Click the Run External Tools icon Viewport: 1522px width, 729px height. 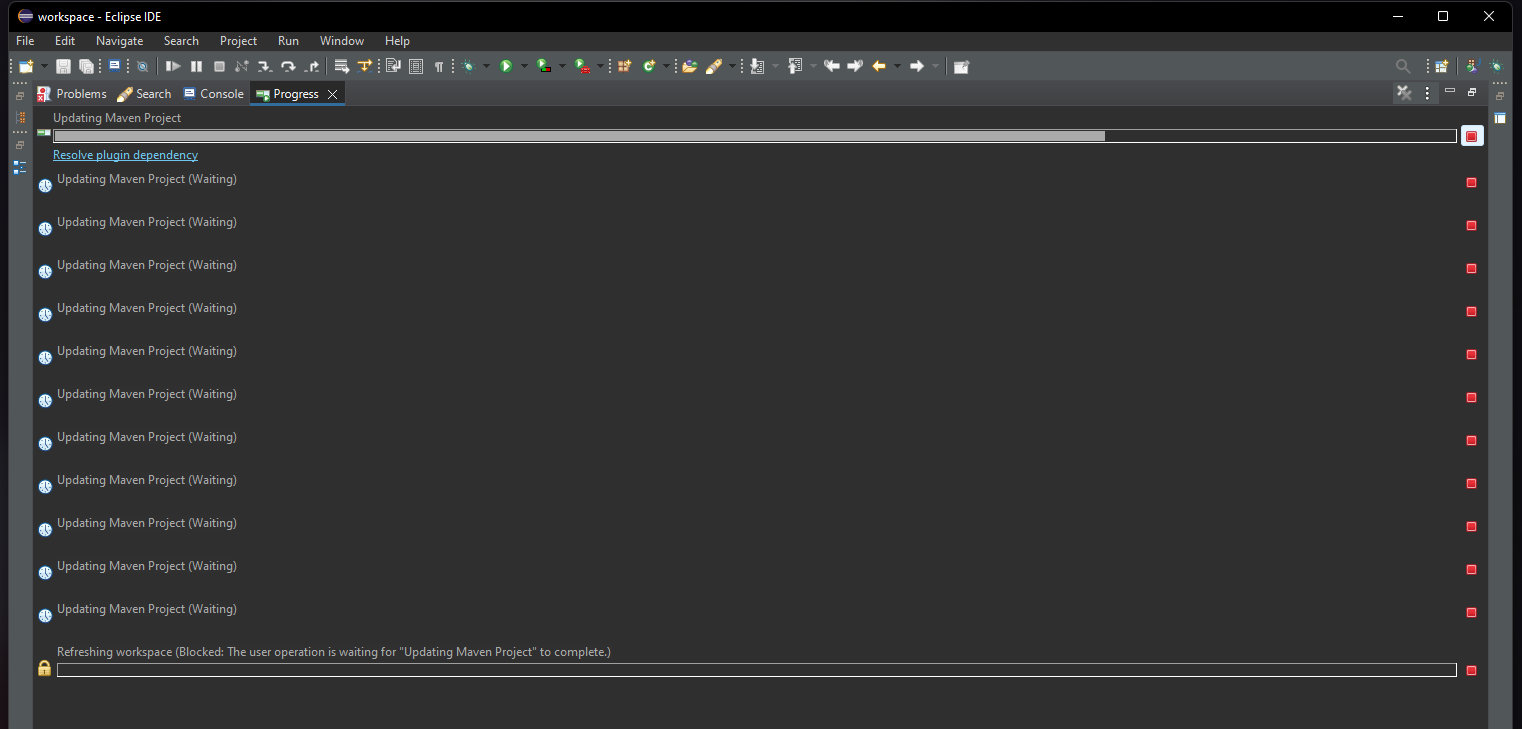pos(582,66)
